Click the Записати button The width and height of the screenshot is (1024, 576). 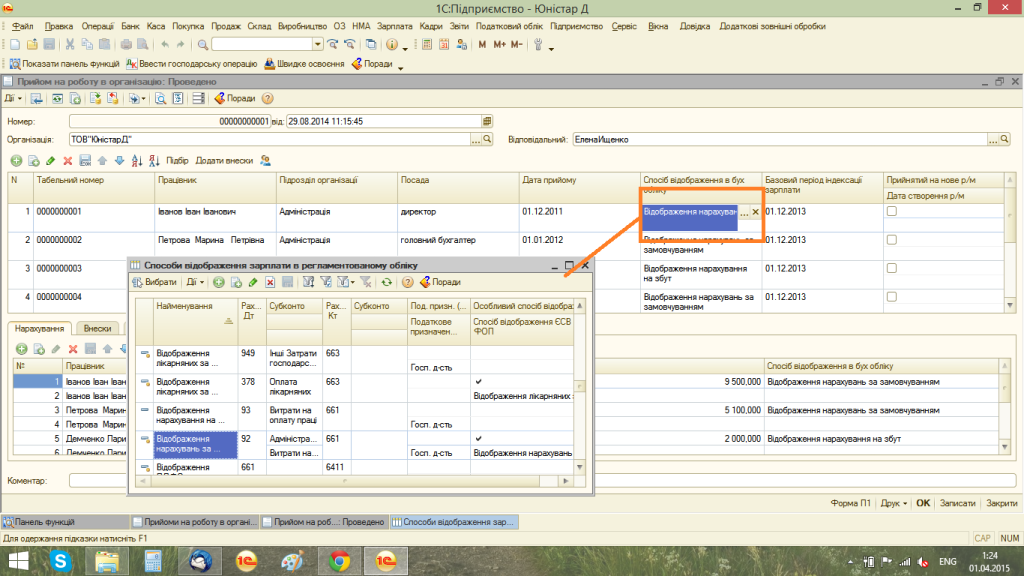pos(957,504)
